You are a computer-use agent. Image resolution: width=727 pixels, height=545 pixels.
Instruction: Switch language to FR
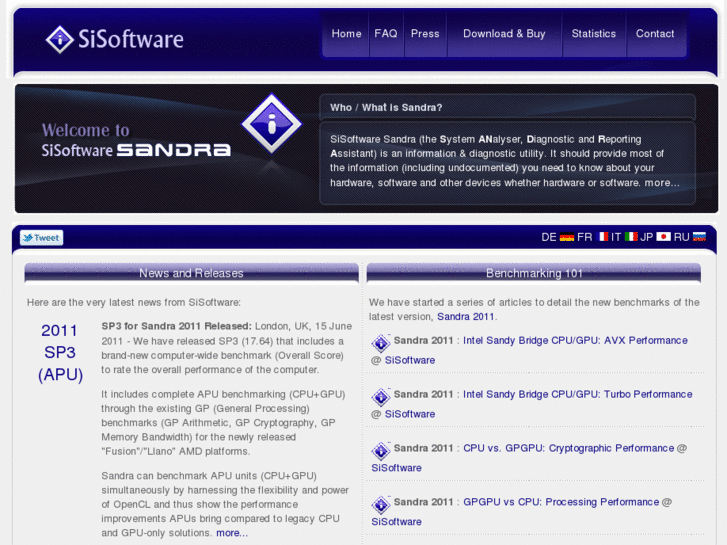584,237
